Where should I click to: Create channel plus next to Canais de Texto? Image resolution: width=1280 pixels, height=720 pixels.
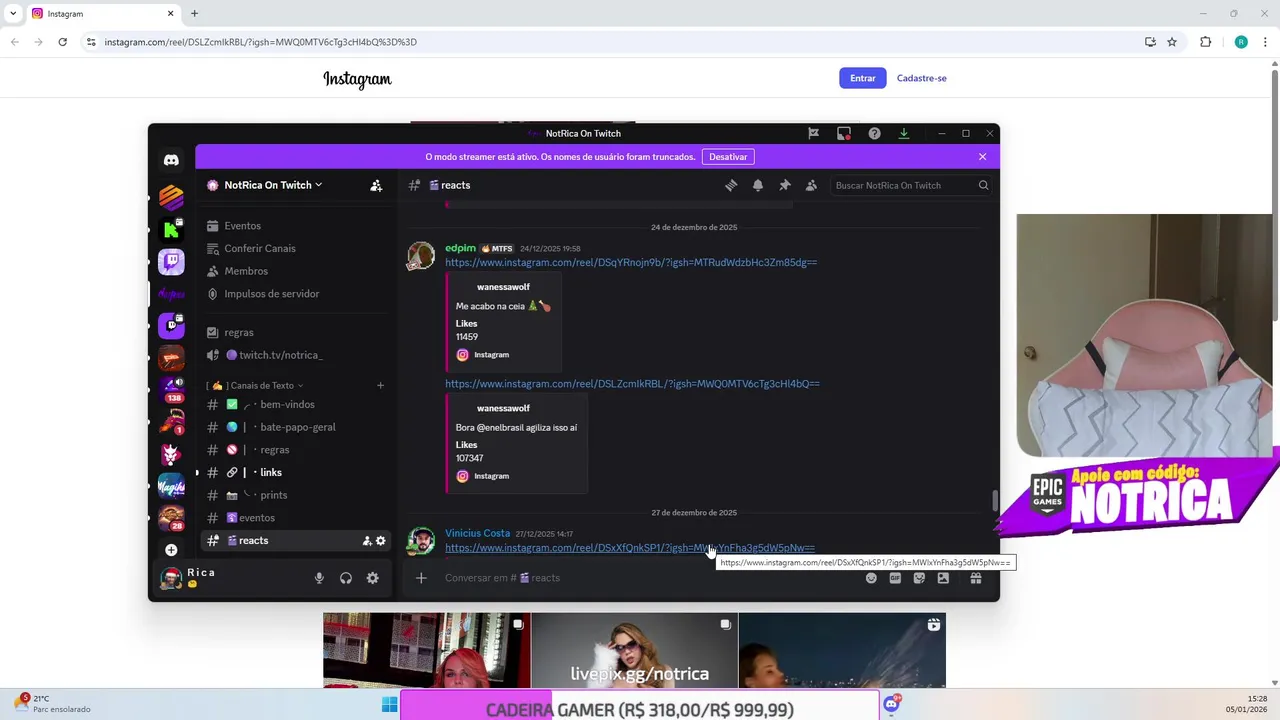380,385
